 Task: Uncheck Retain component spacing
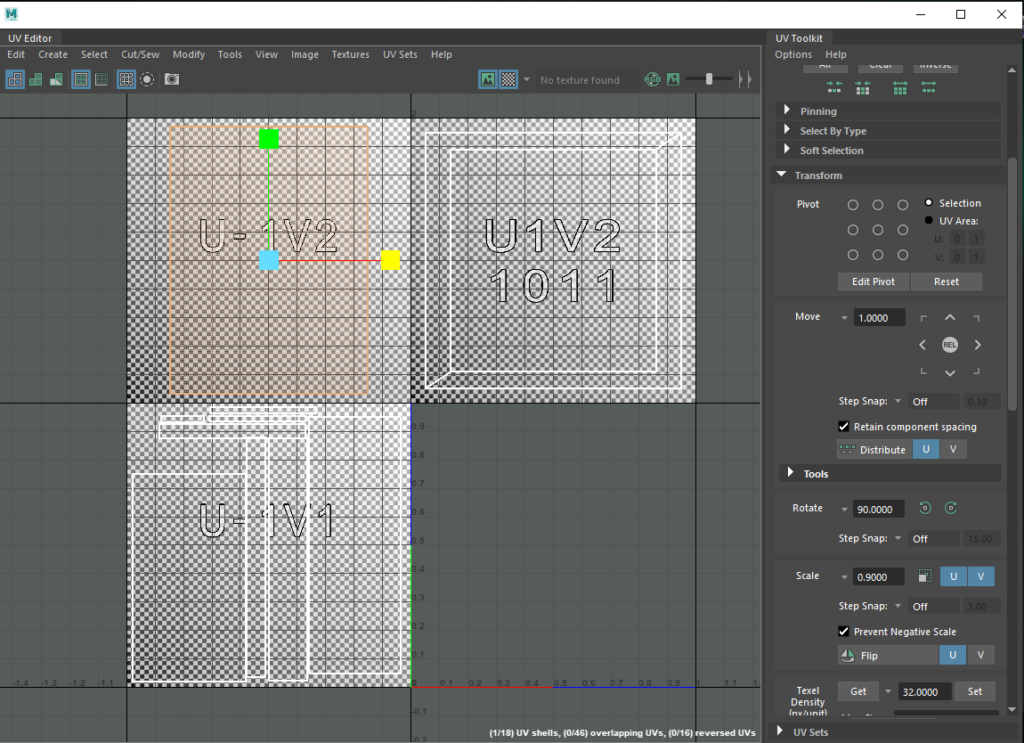(x=844, y=426)
